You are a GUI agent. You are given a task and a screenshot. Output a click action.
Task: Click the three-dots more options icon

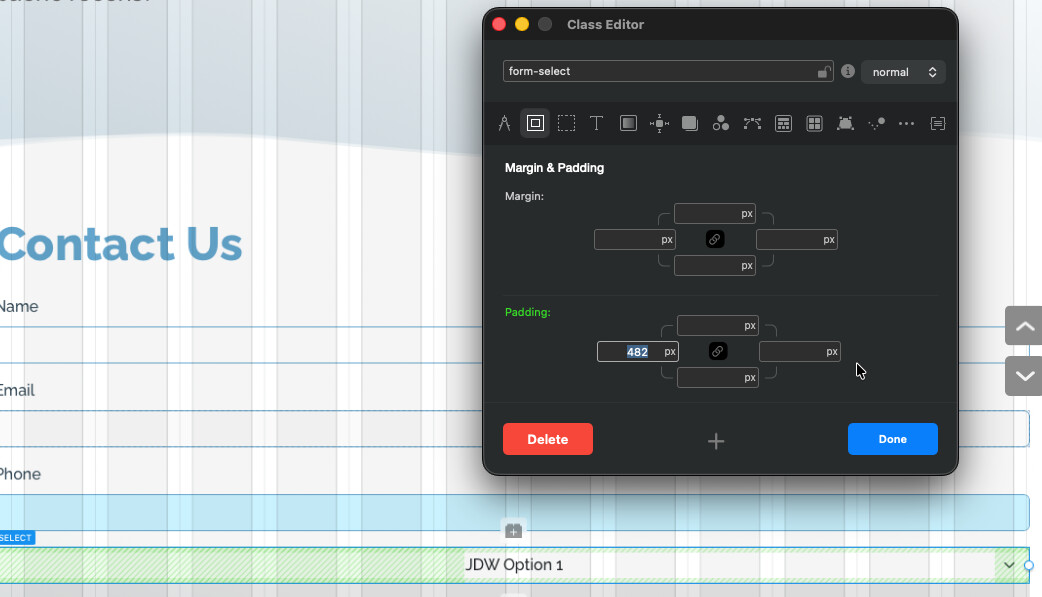tap(907, 124)
